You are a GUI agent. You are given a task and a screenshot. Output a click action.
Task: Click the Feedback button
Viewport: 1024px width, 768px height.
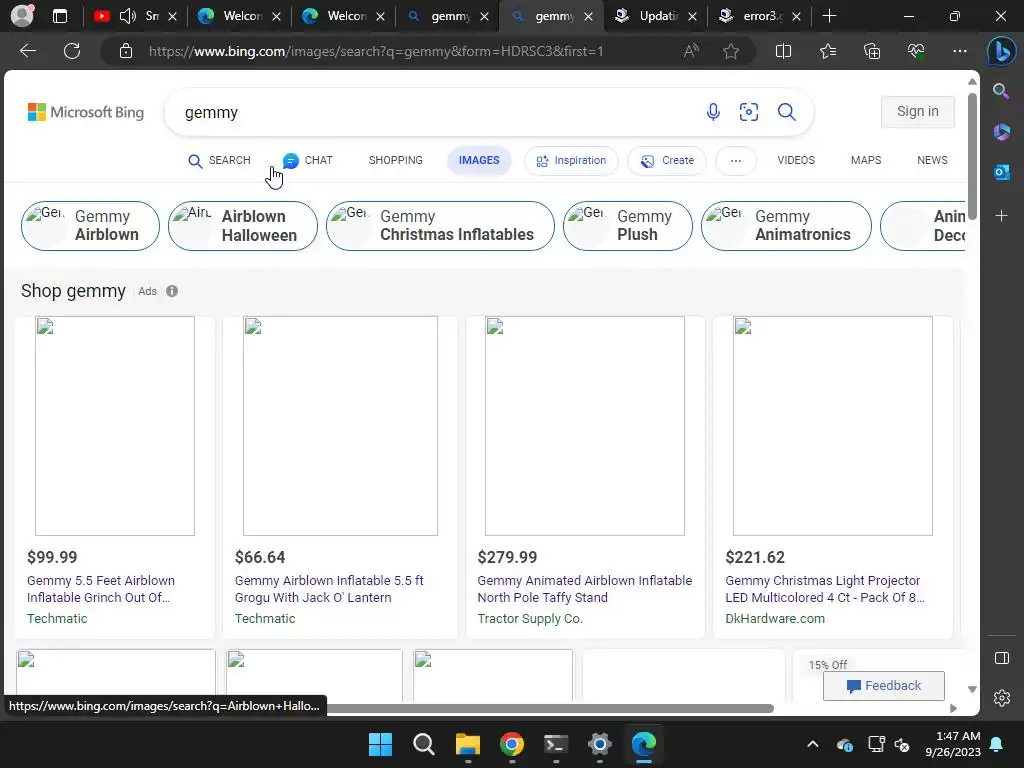[x=884, y=686]
